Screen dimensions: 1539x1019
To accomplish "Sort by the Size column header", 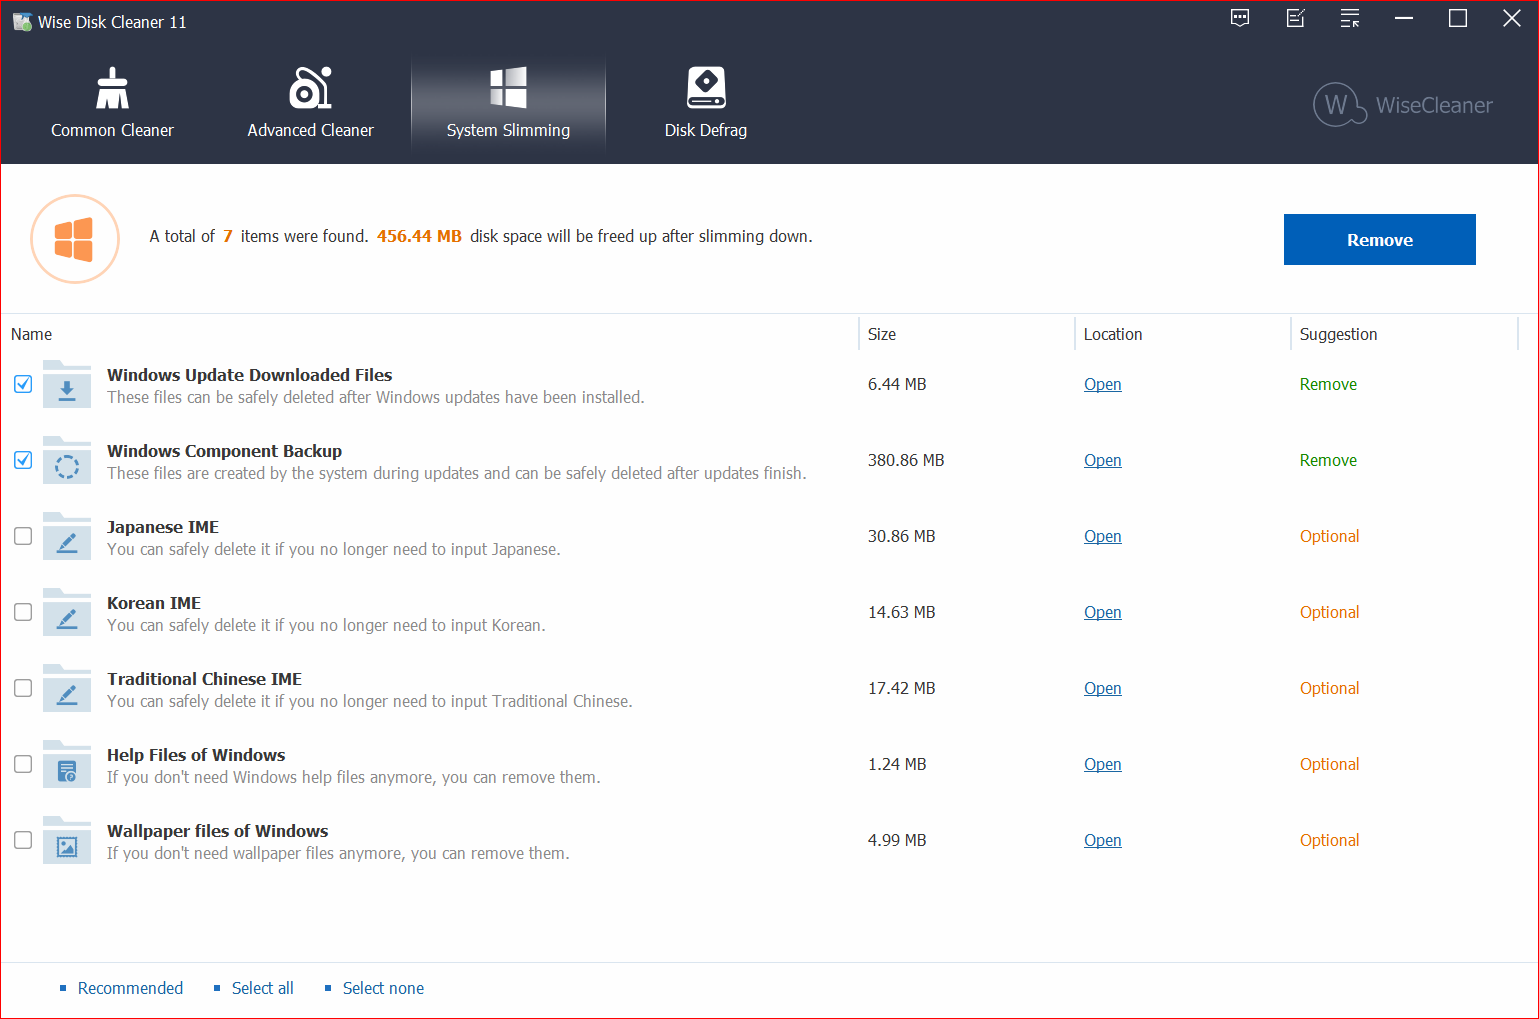I will click(882, 334).
